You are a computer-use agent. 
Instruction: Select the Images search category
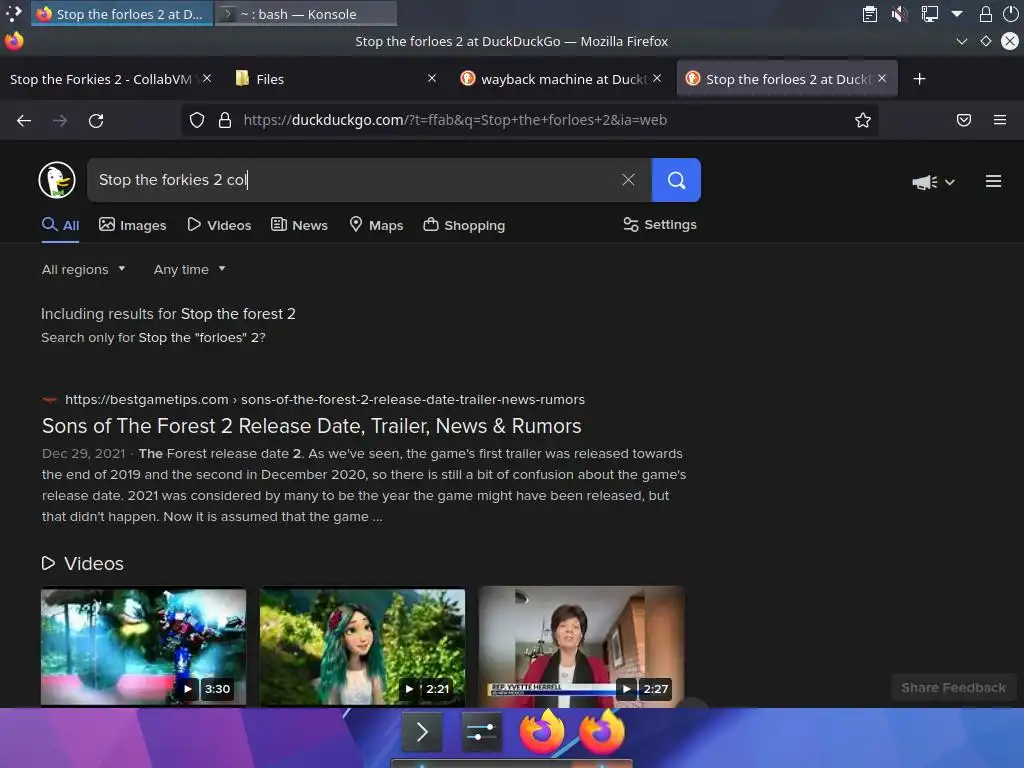(x=133, y=225)
